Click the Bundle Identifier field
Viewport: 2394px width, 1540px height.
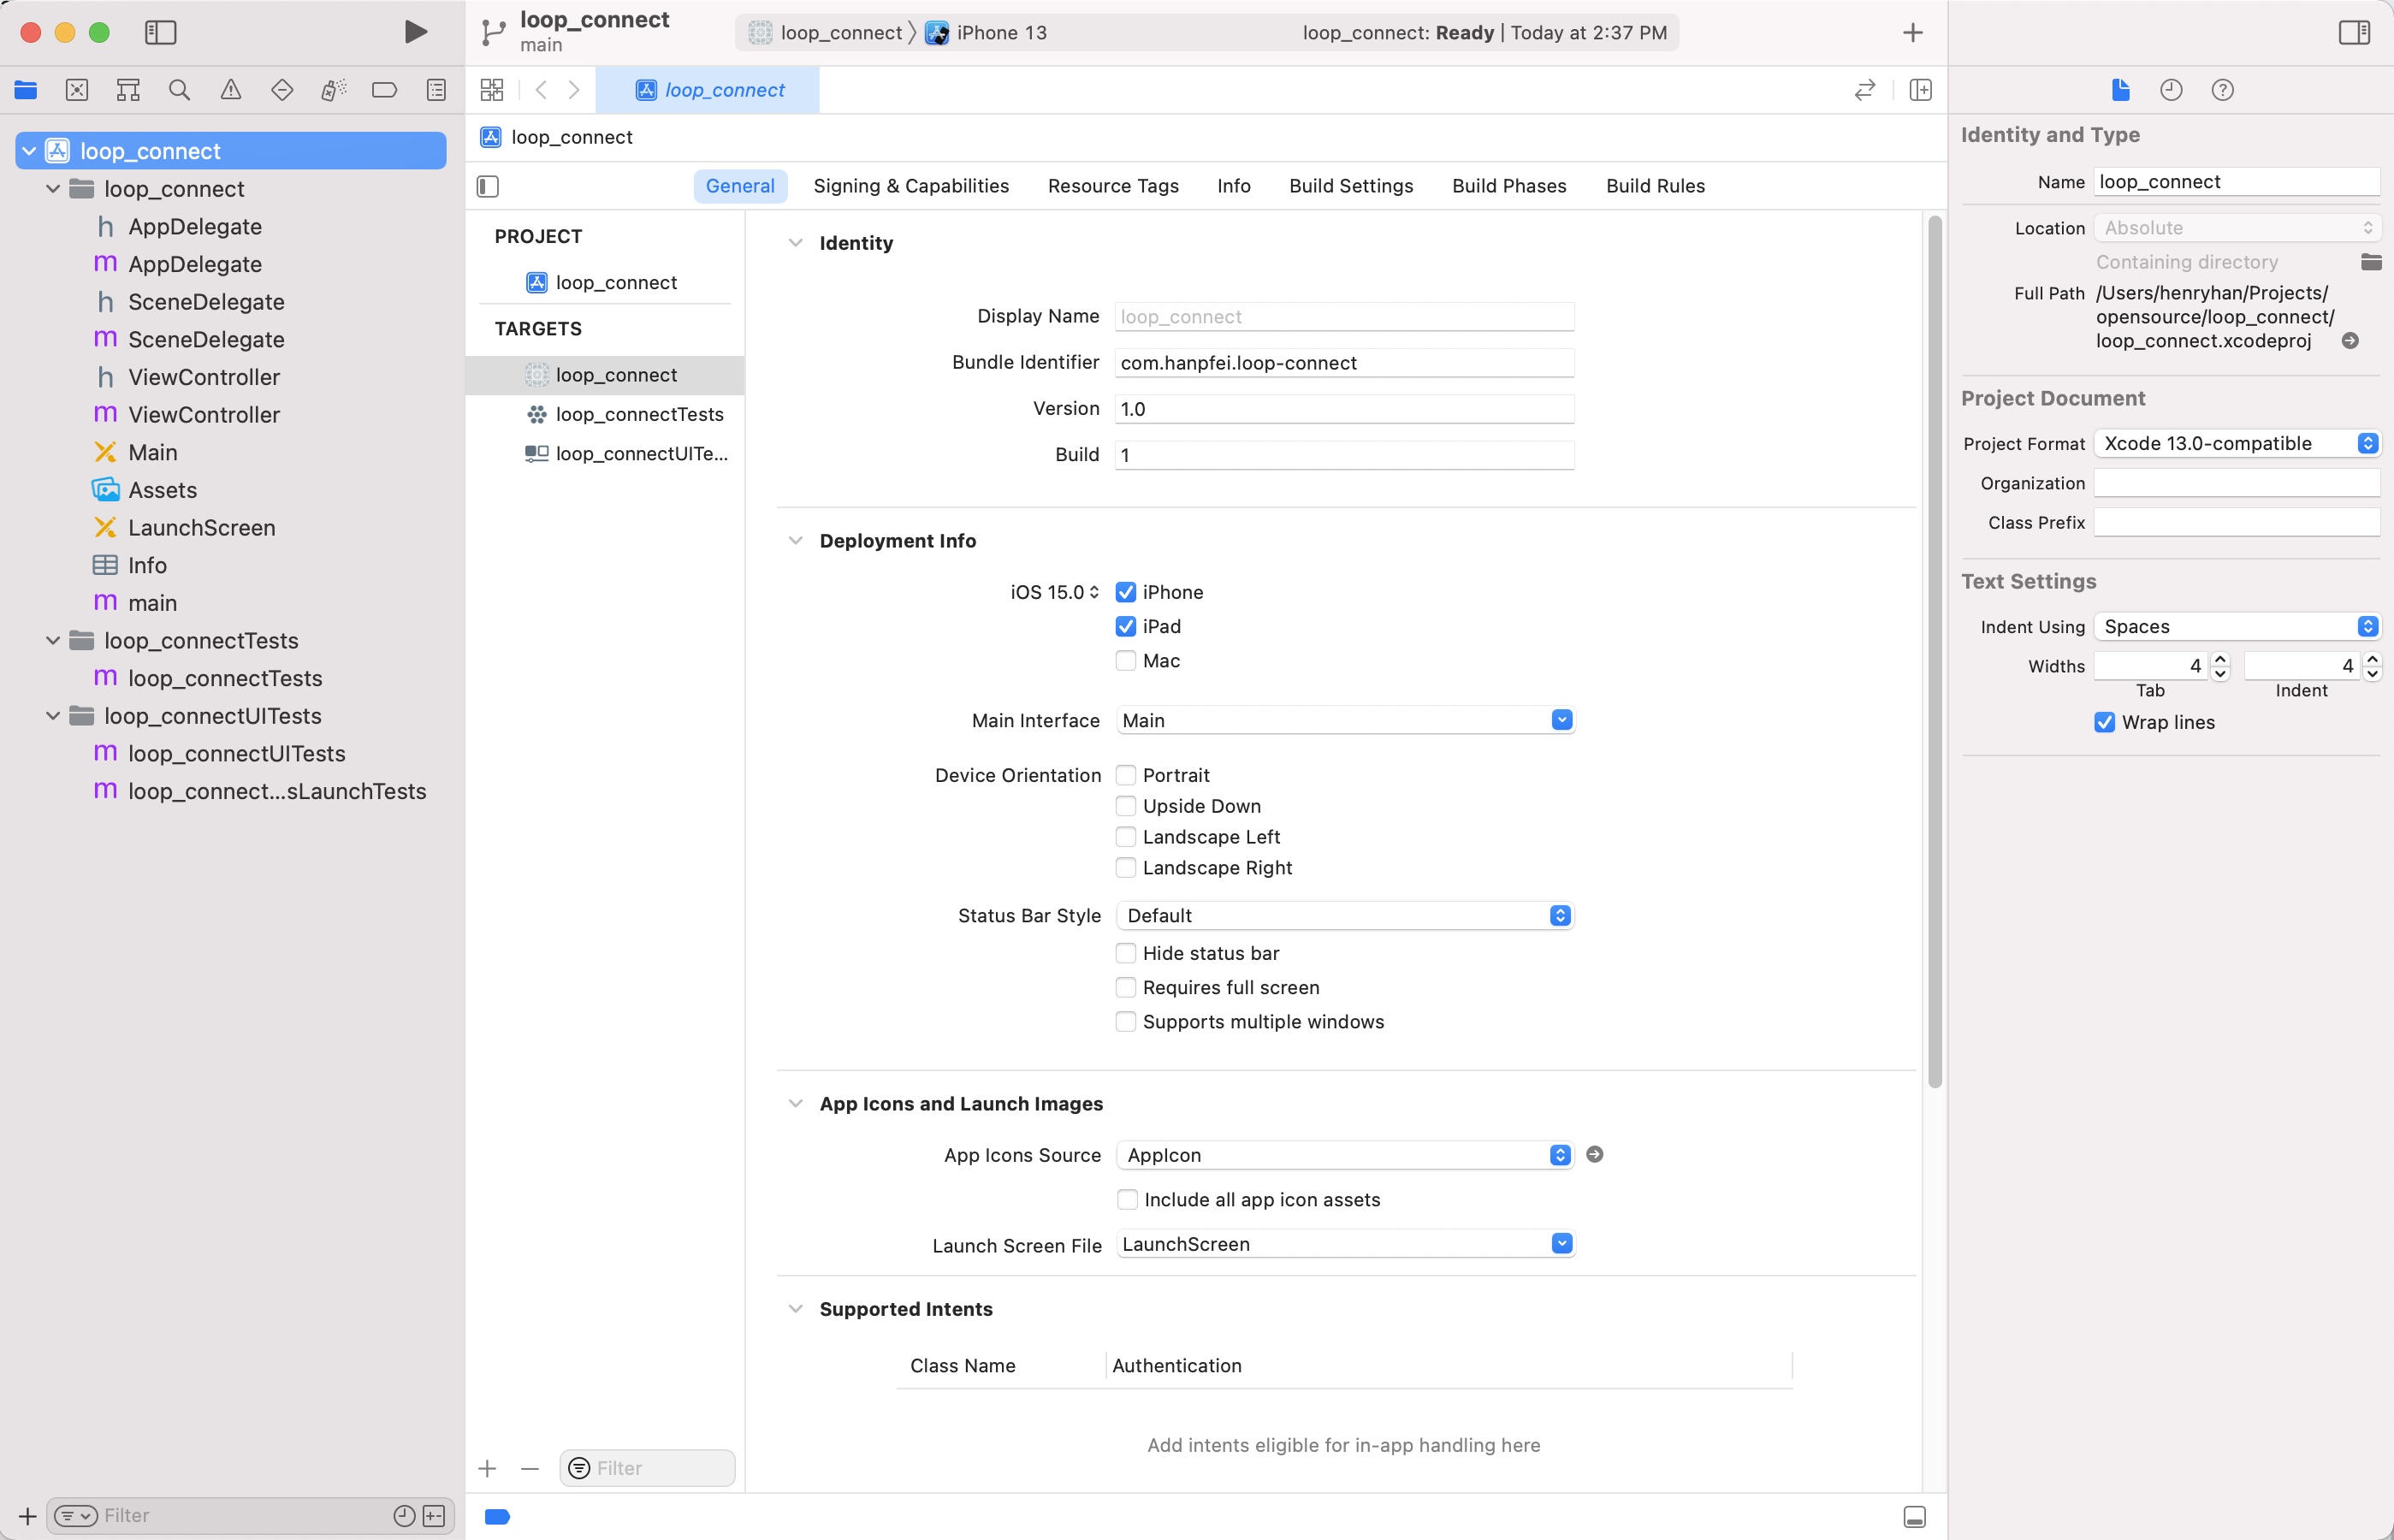pos(1344,362)
